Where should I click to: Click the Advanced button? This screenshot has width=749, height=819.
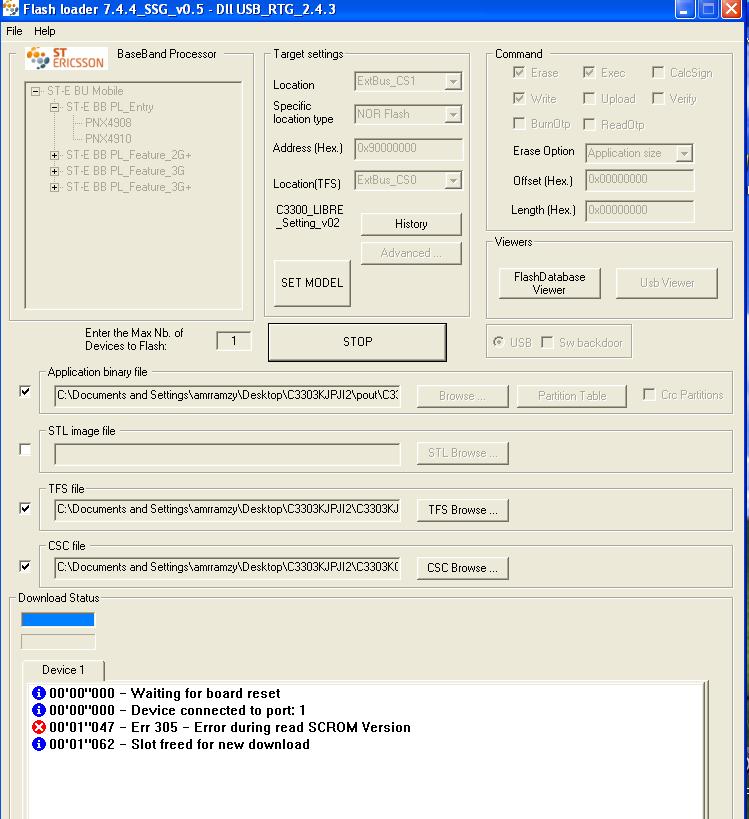(x=411, y=253)
